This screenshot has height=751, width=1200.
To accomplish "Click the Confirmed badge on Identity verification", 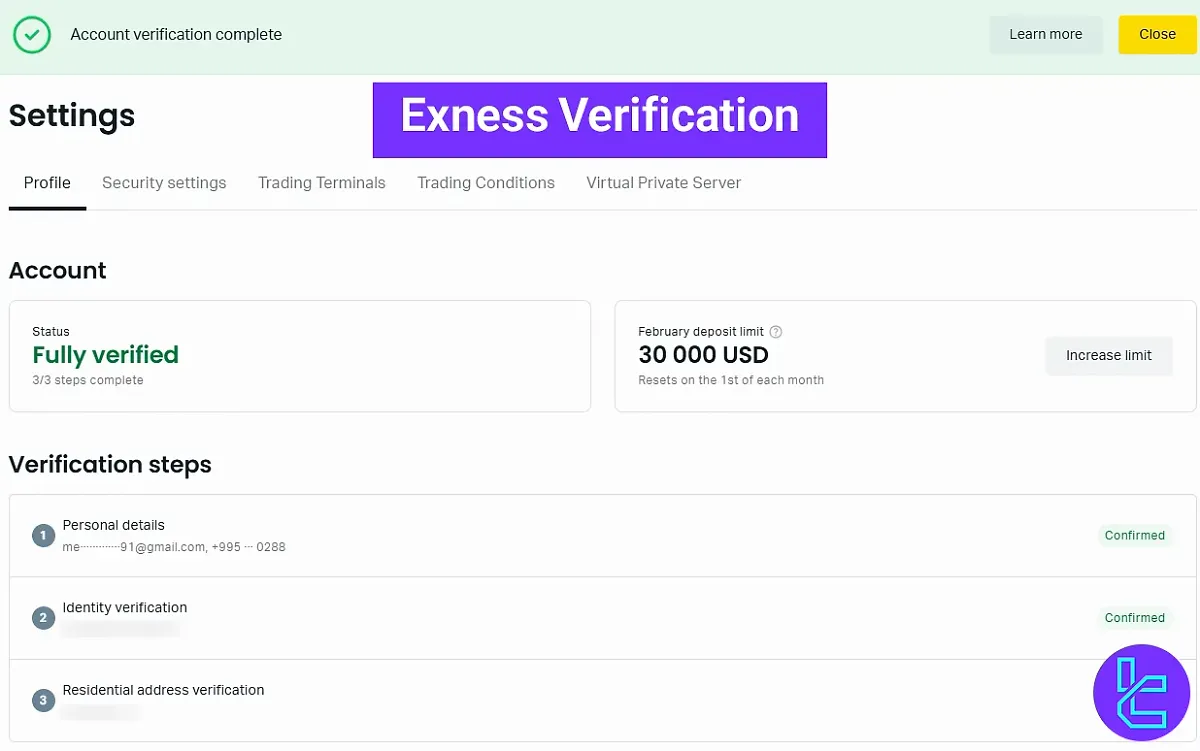I will pos(1135,617).
